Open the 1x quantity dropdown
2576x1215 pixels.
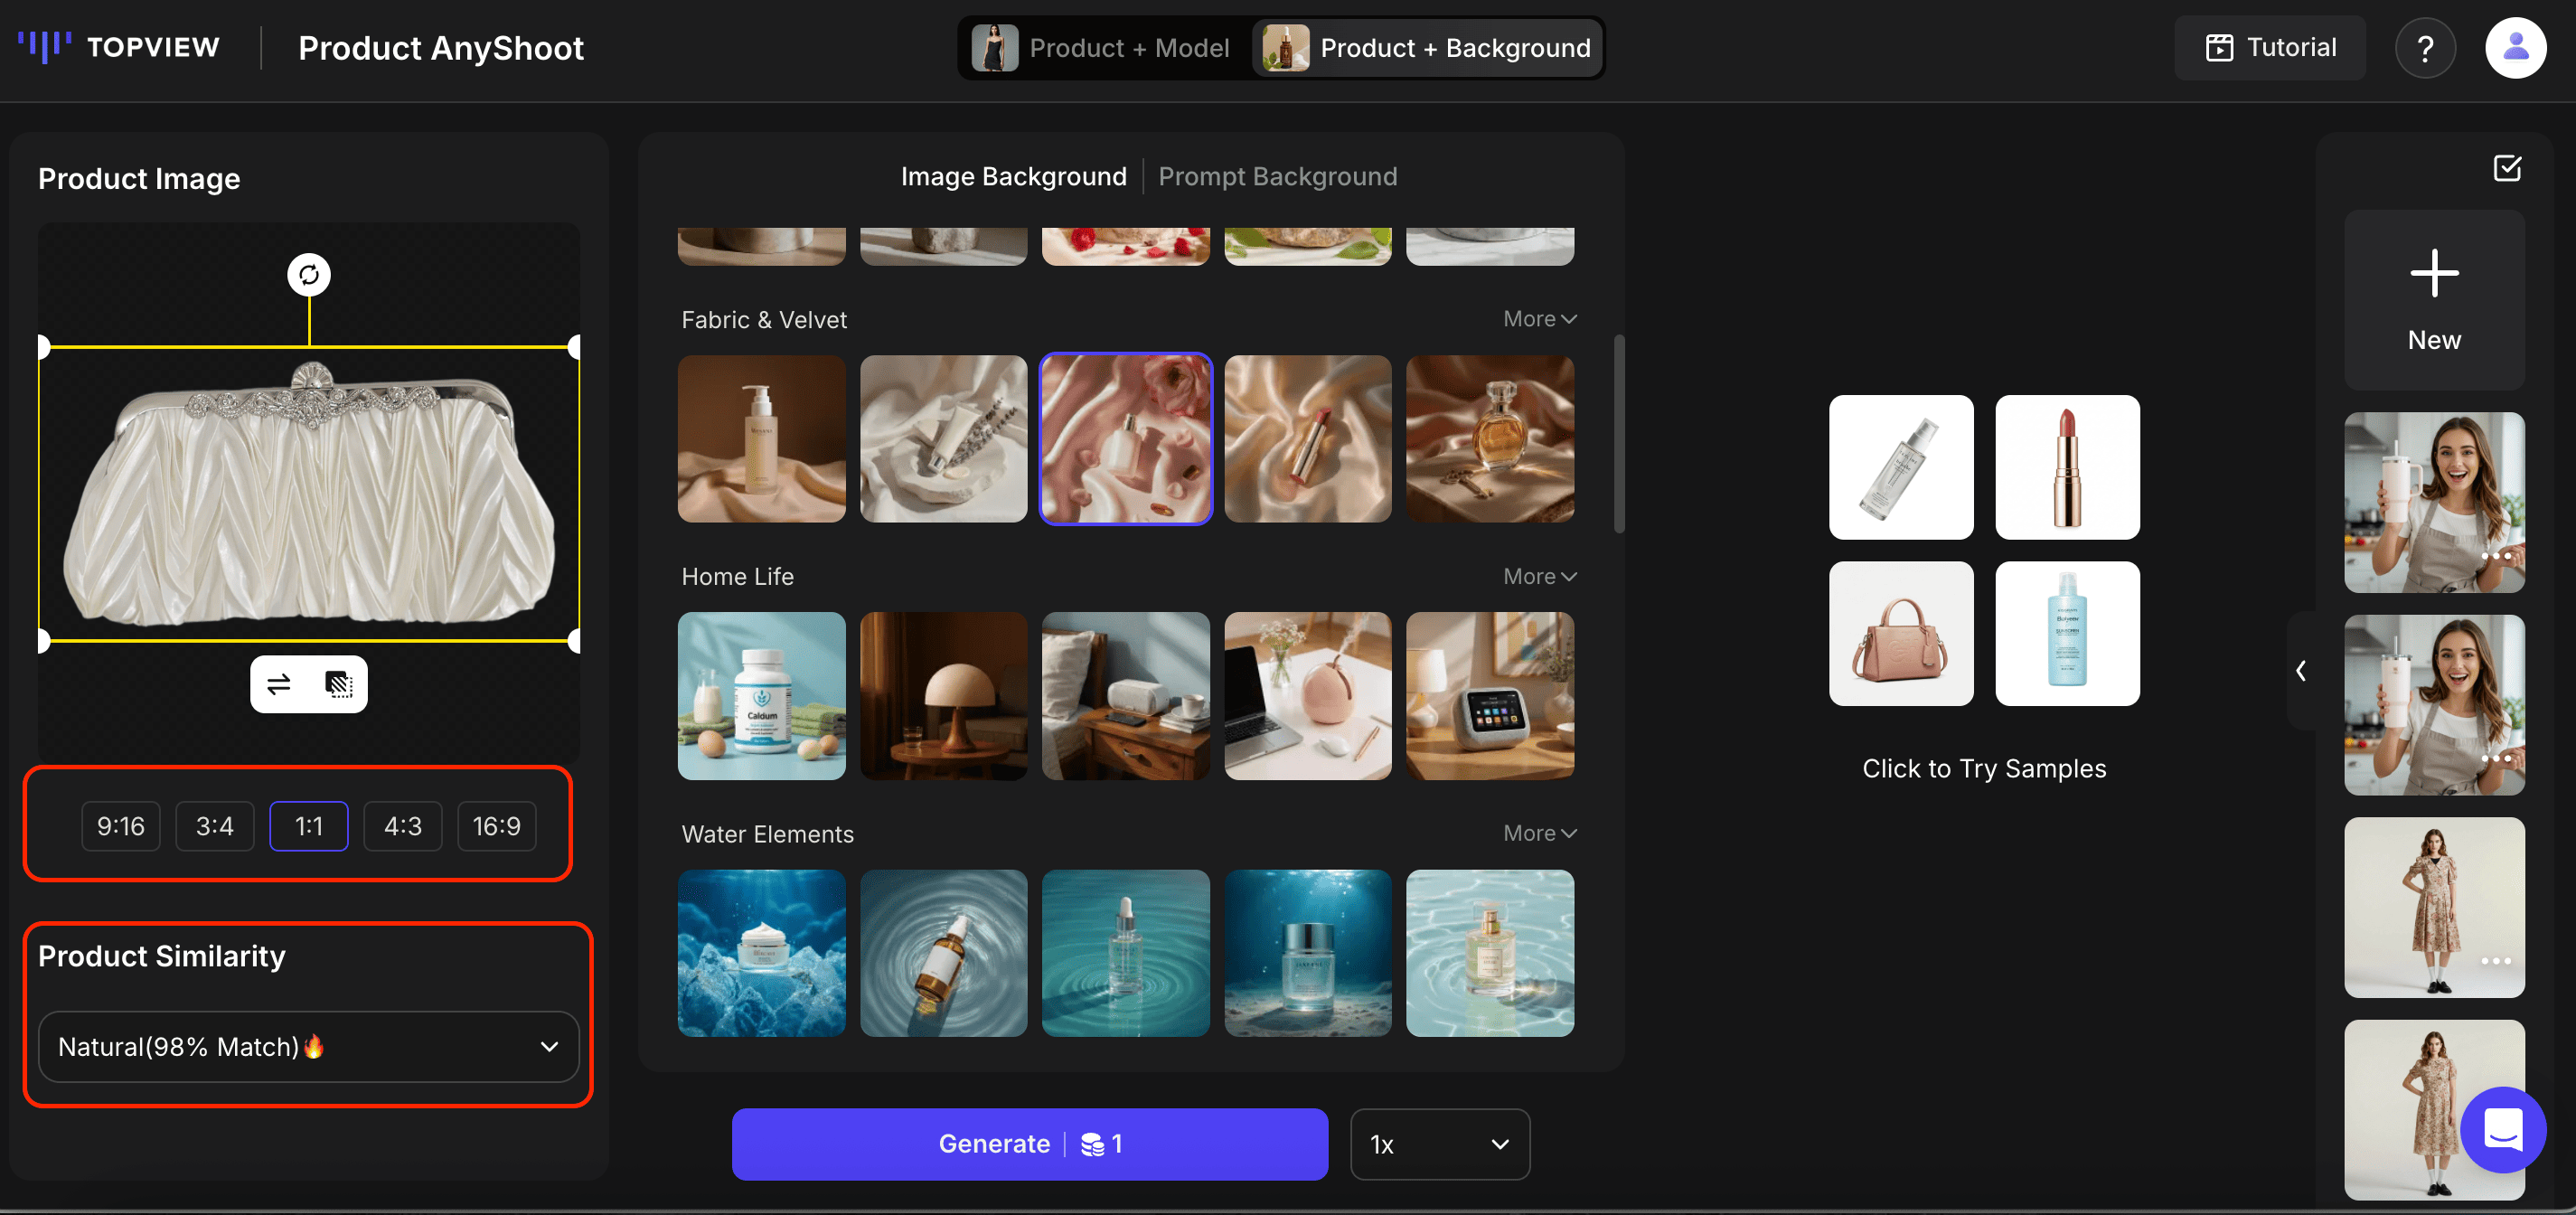pyautogui.click(x=1438, y=1144)
